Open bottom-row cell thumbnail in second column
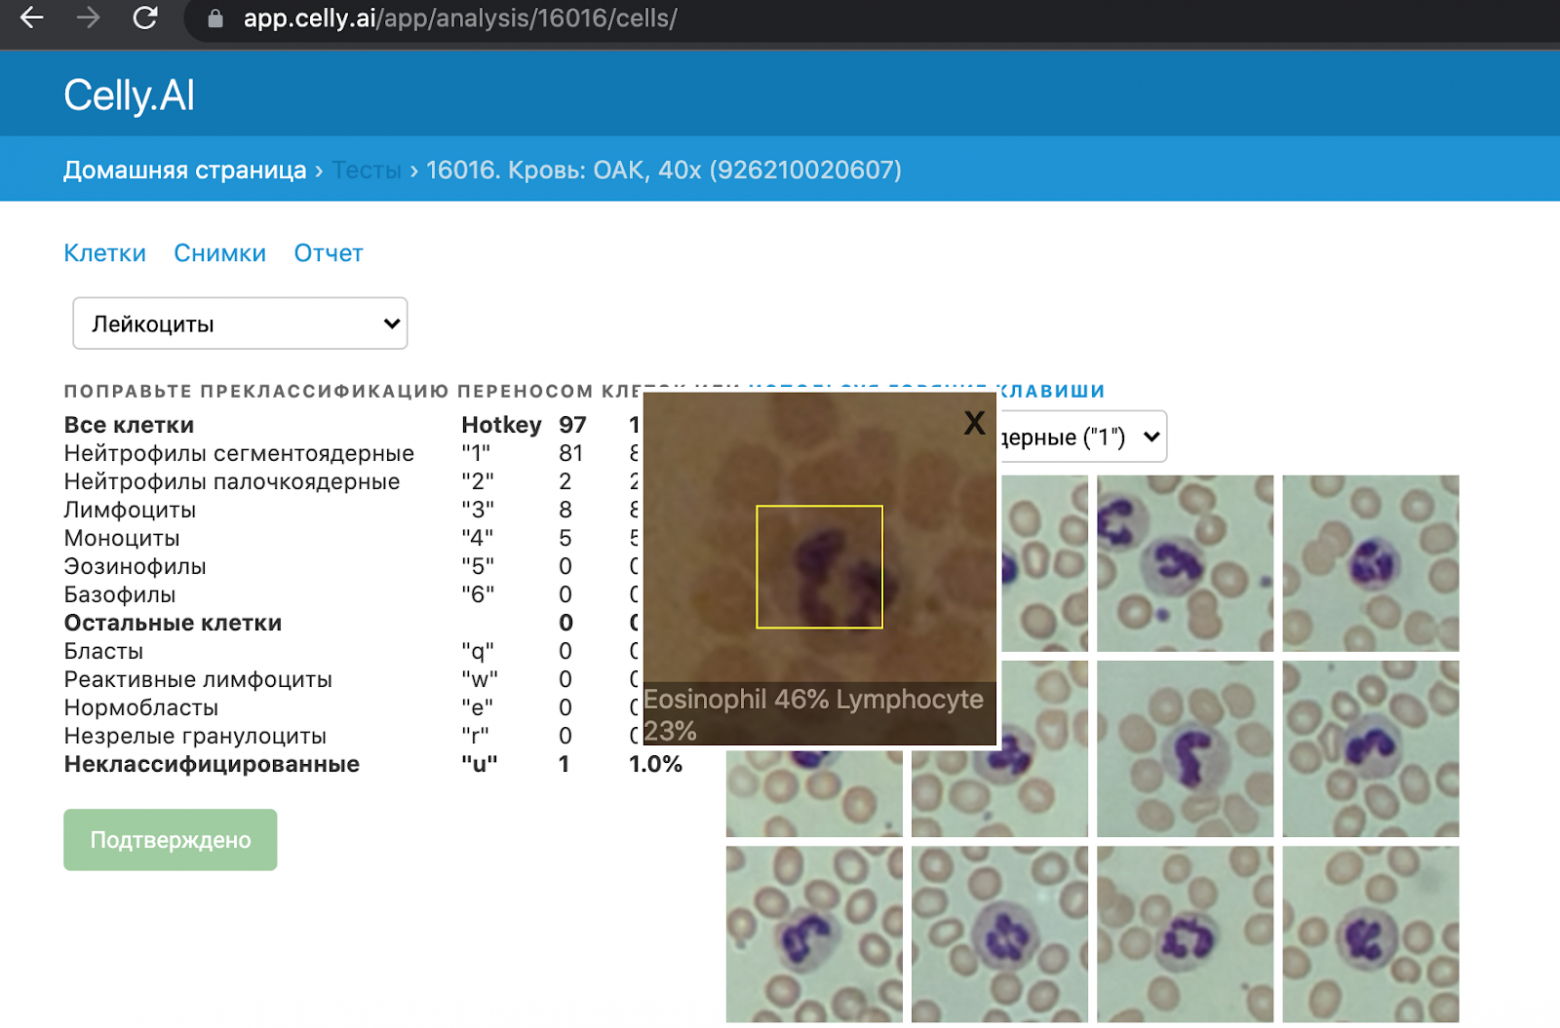Screen dimensions: 1560x1028 click(1000, 934)
